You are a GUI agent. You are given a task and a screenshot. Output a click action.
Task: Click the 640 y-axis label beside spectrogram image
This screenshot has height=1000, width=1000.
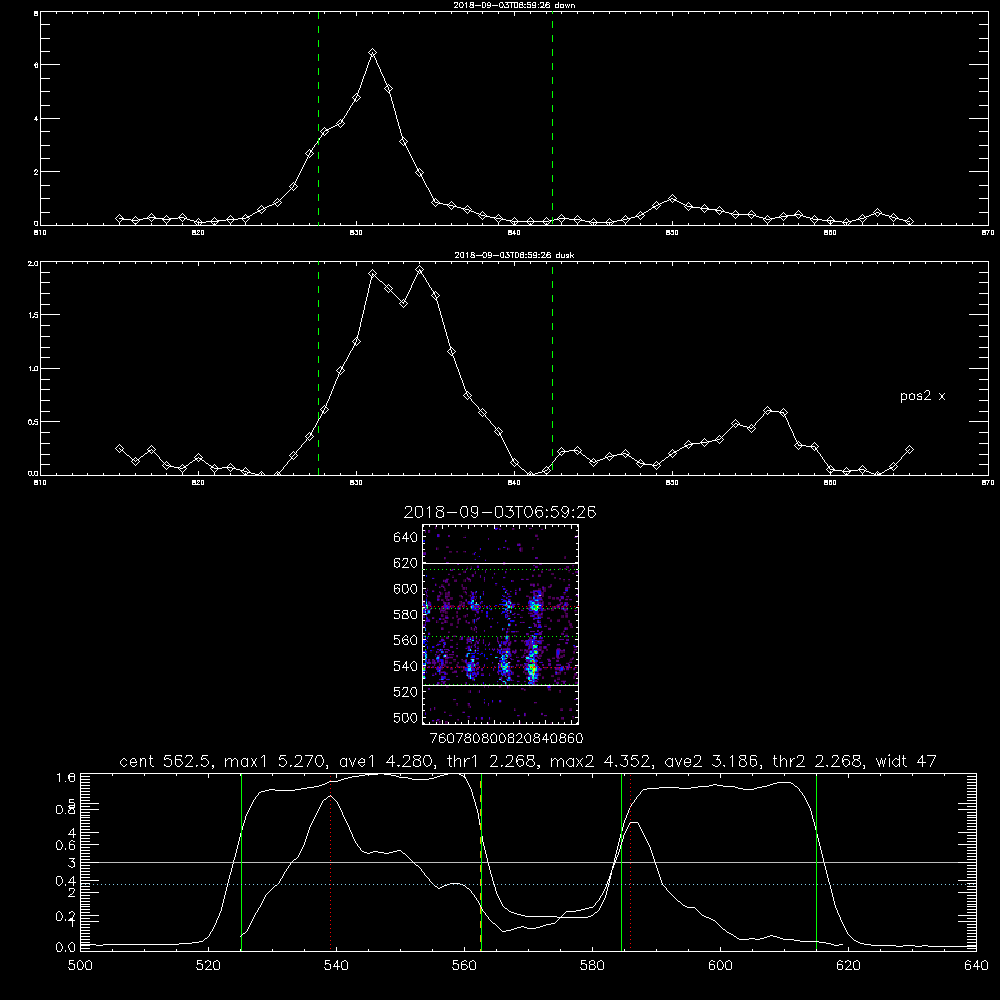(x=405, y=538)
